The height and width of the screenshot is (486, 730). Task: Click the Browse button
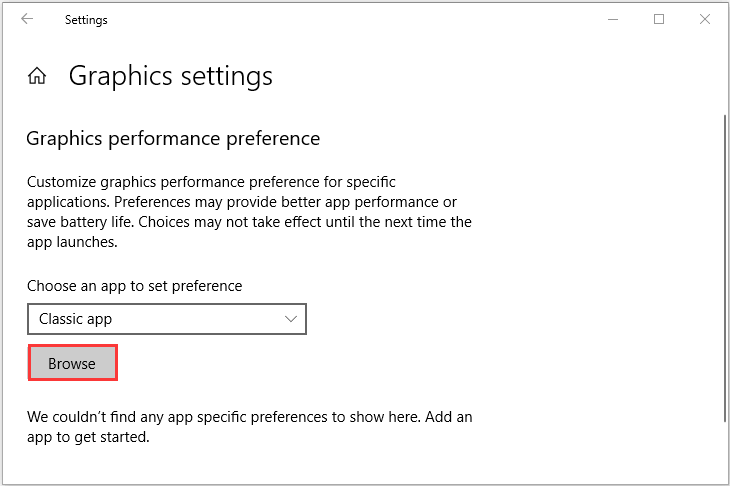click(73, 363)
